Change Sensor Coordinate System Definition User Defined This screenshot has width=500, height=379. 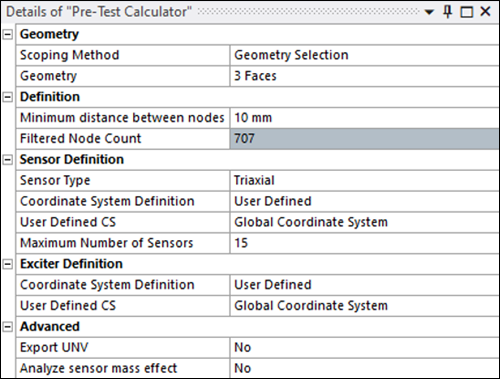(364, 201)
